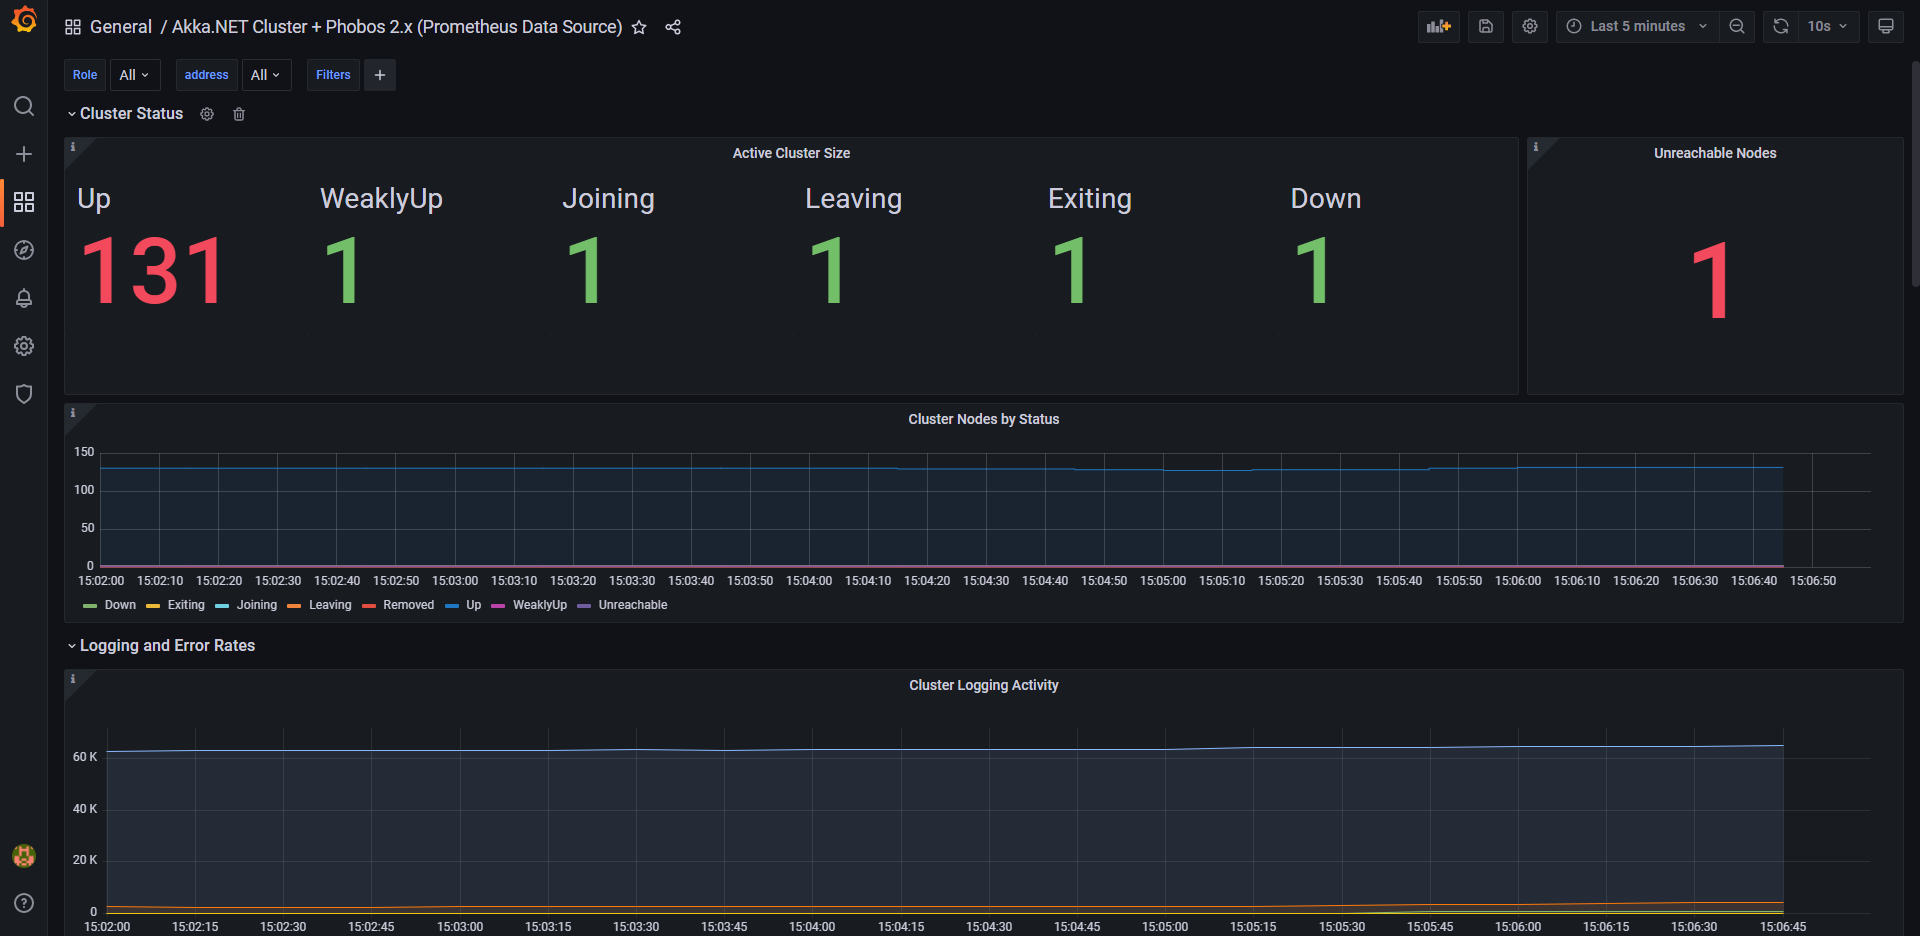Open the Search dashboards icon in sidebar
The image size is (1920, 936).
point(24,106)
